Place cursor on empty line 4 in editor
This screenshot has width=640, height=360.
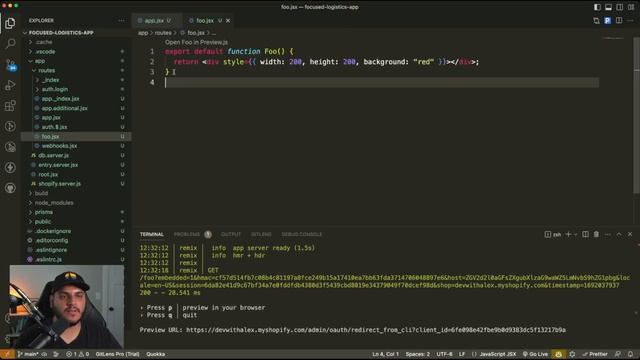382,82
